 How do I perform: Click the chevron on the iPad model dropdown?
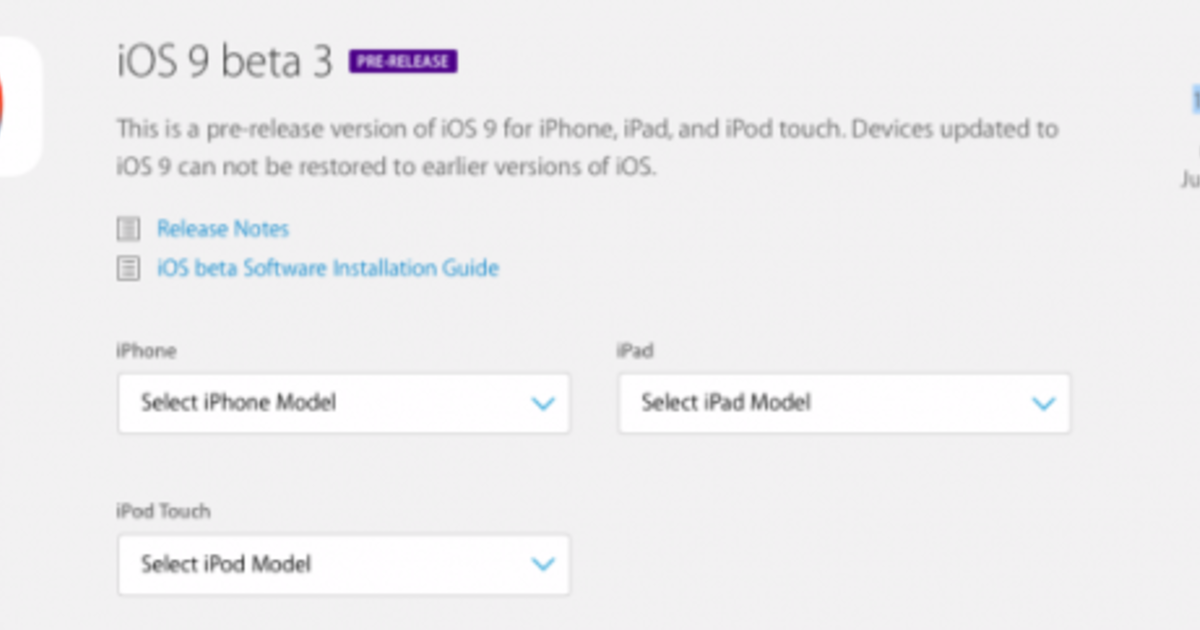click(x=1044, y=403)
